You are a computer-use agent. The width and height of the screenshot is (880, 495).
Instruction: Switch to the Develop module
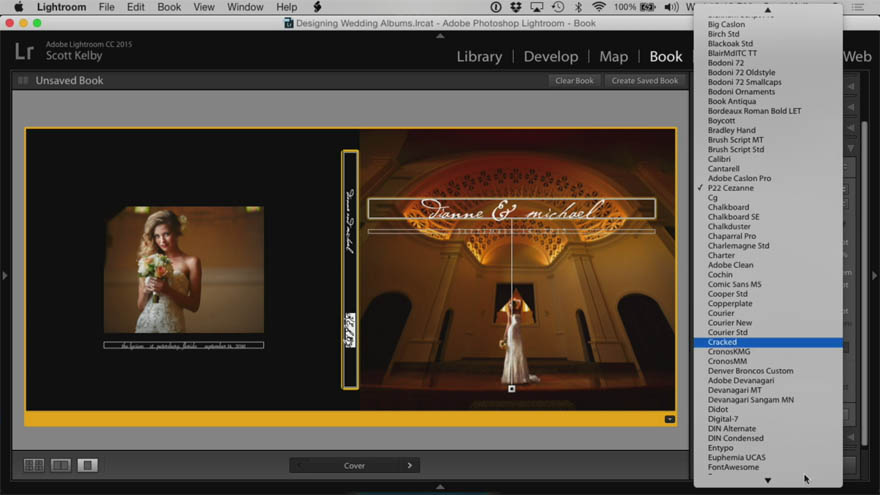pyautogui.click(x=551, y=57)
